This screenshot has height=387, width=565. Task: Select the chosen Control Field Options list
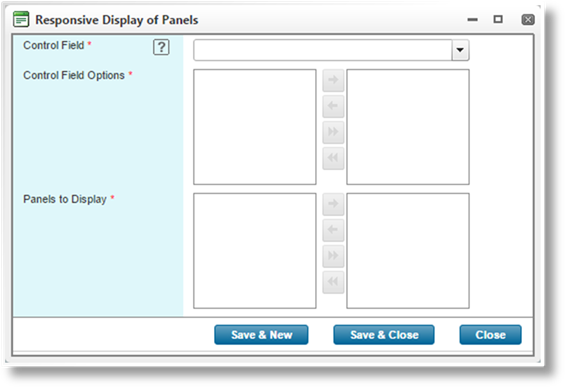(x=408, y=127)
